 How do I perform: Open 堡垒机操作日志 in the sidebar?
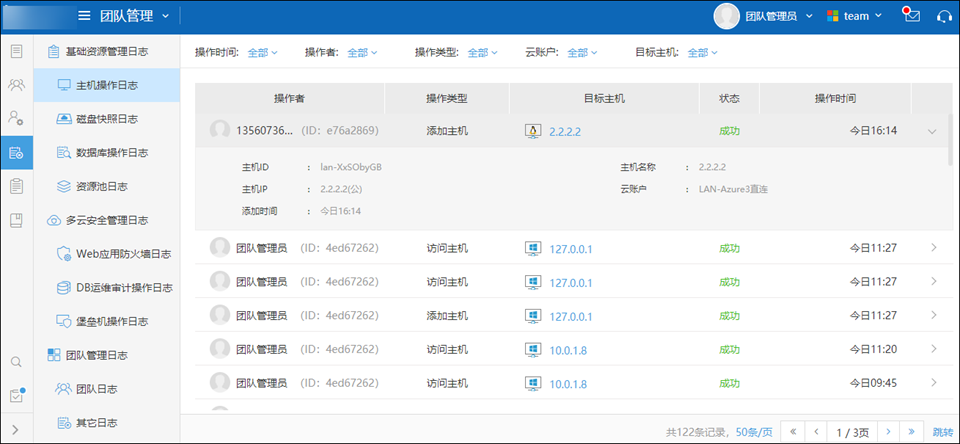click(107, 321)
